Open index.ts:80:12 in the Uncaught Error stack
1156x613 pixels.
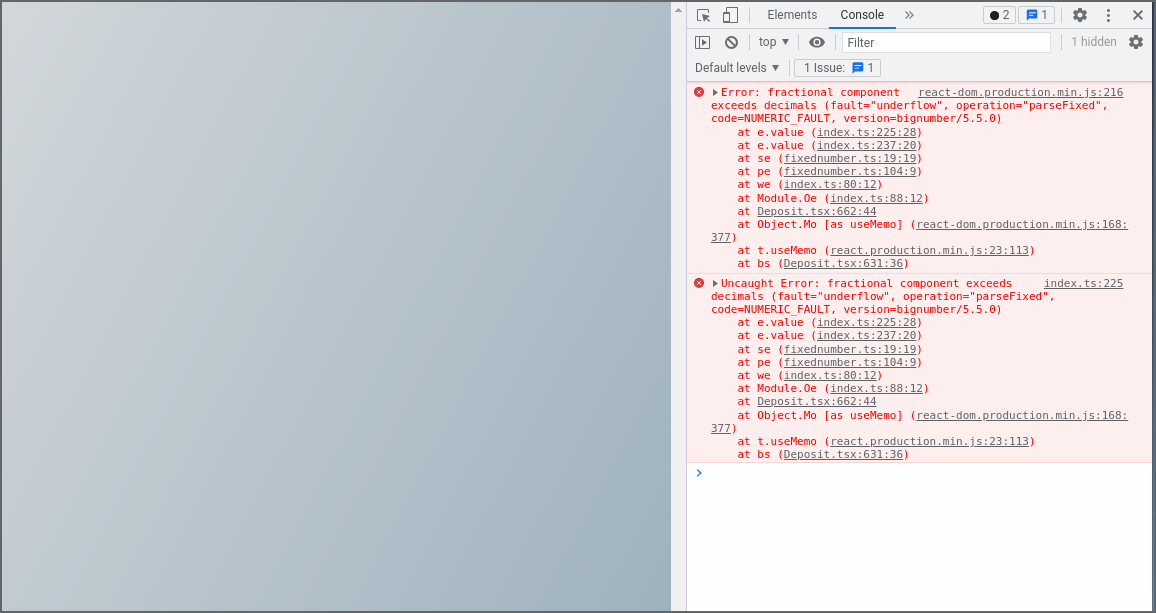(x=830, y=375)
